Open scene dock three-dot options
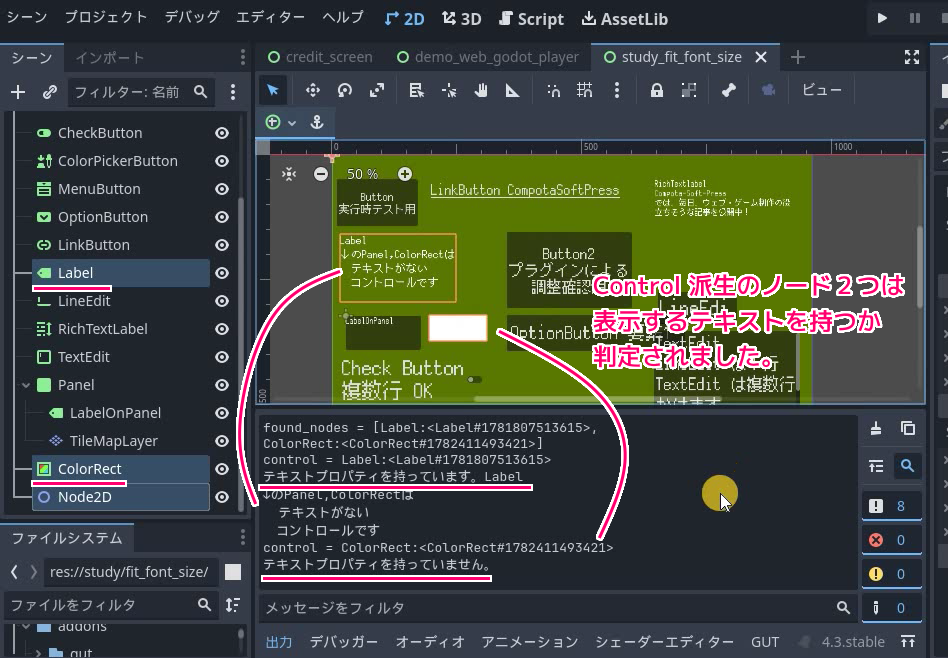 pyautogui.click(x=233, y=92)
